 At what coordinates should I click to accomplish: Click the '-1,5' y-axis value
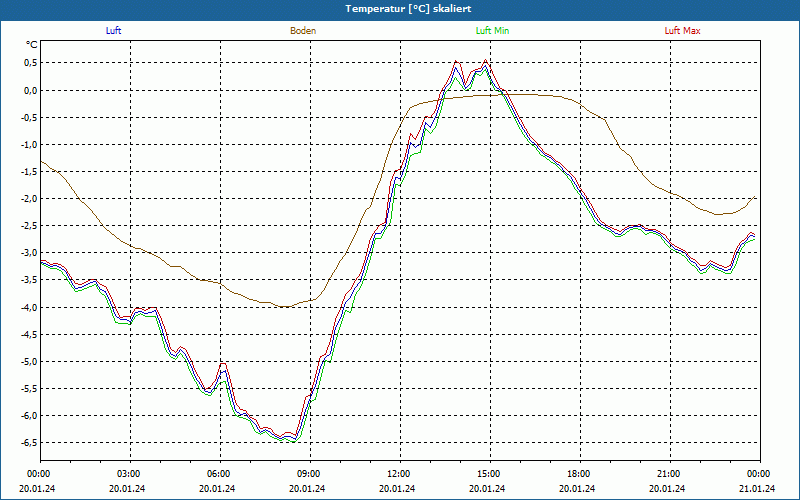coord(29,171)
